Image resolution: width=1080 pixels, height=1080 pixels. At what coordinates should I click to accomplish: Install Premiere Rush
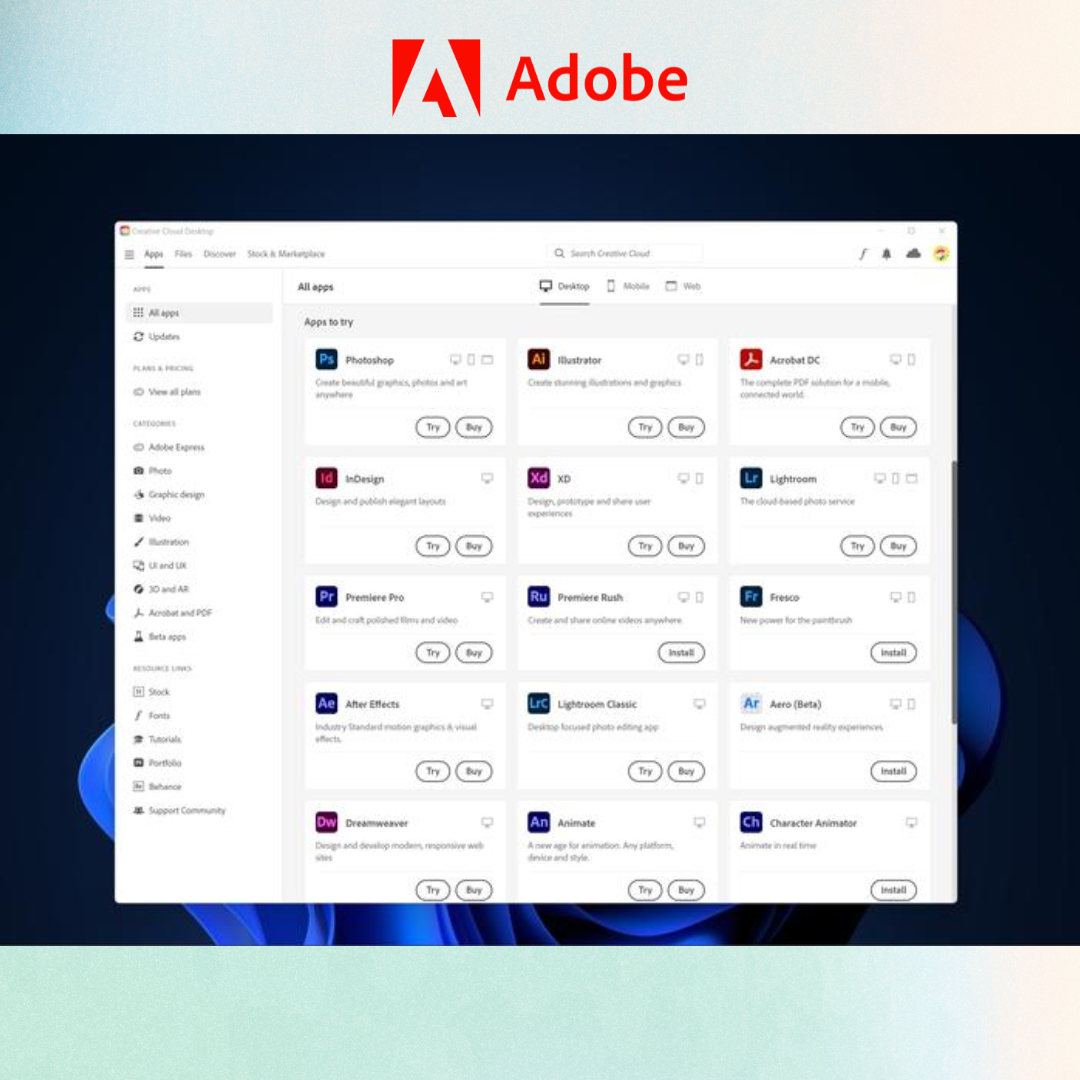pyautogui.click(x=681, y=653)
